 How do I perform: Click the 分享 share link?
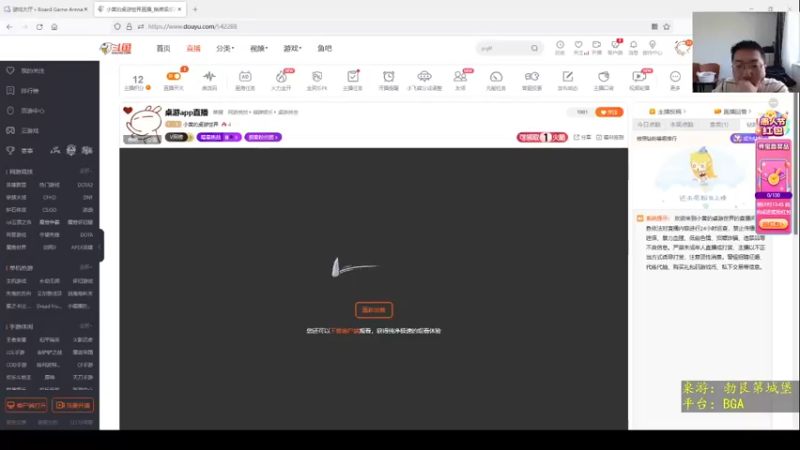click(x=582, y=137)
